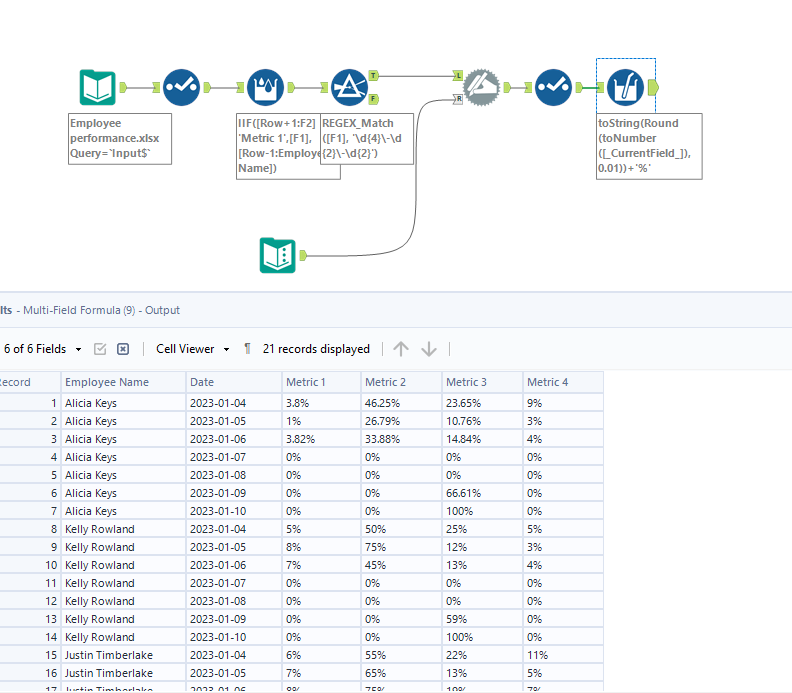Select the Text Input tool at bottom of canvas
792x693 pixels.
278,256
